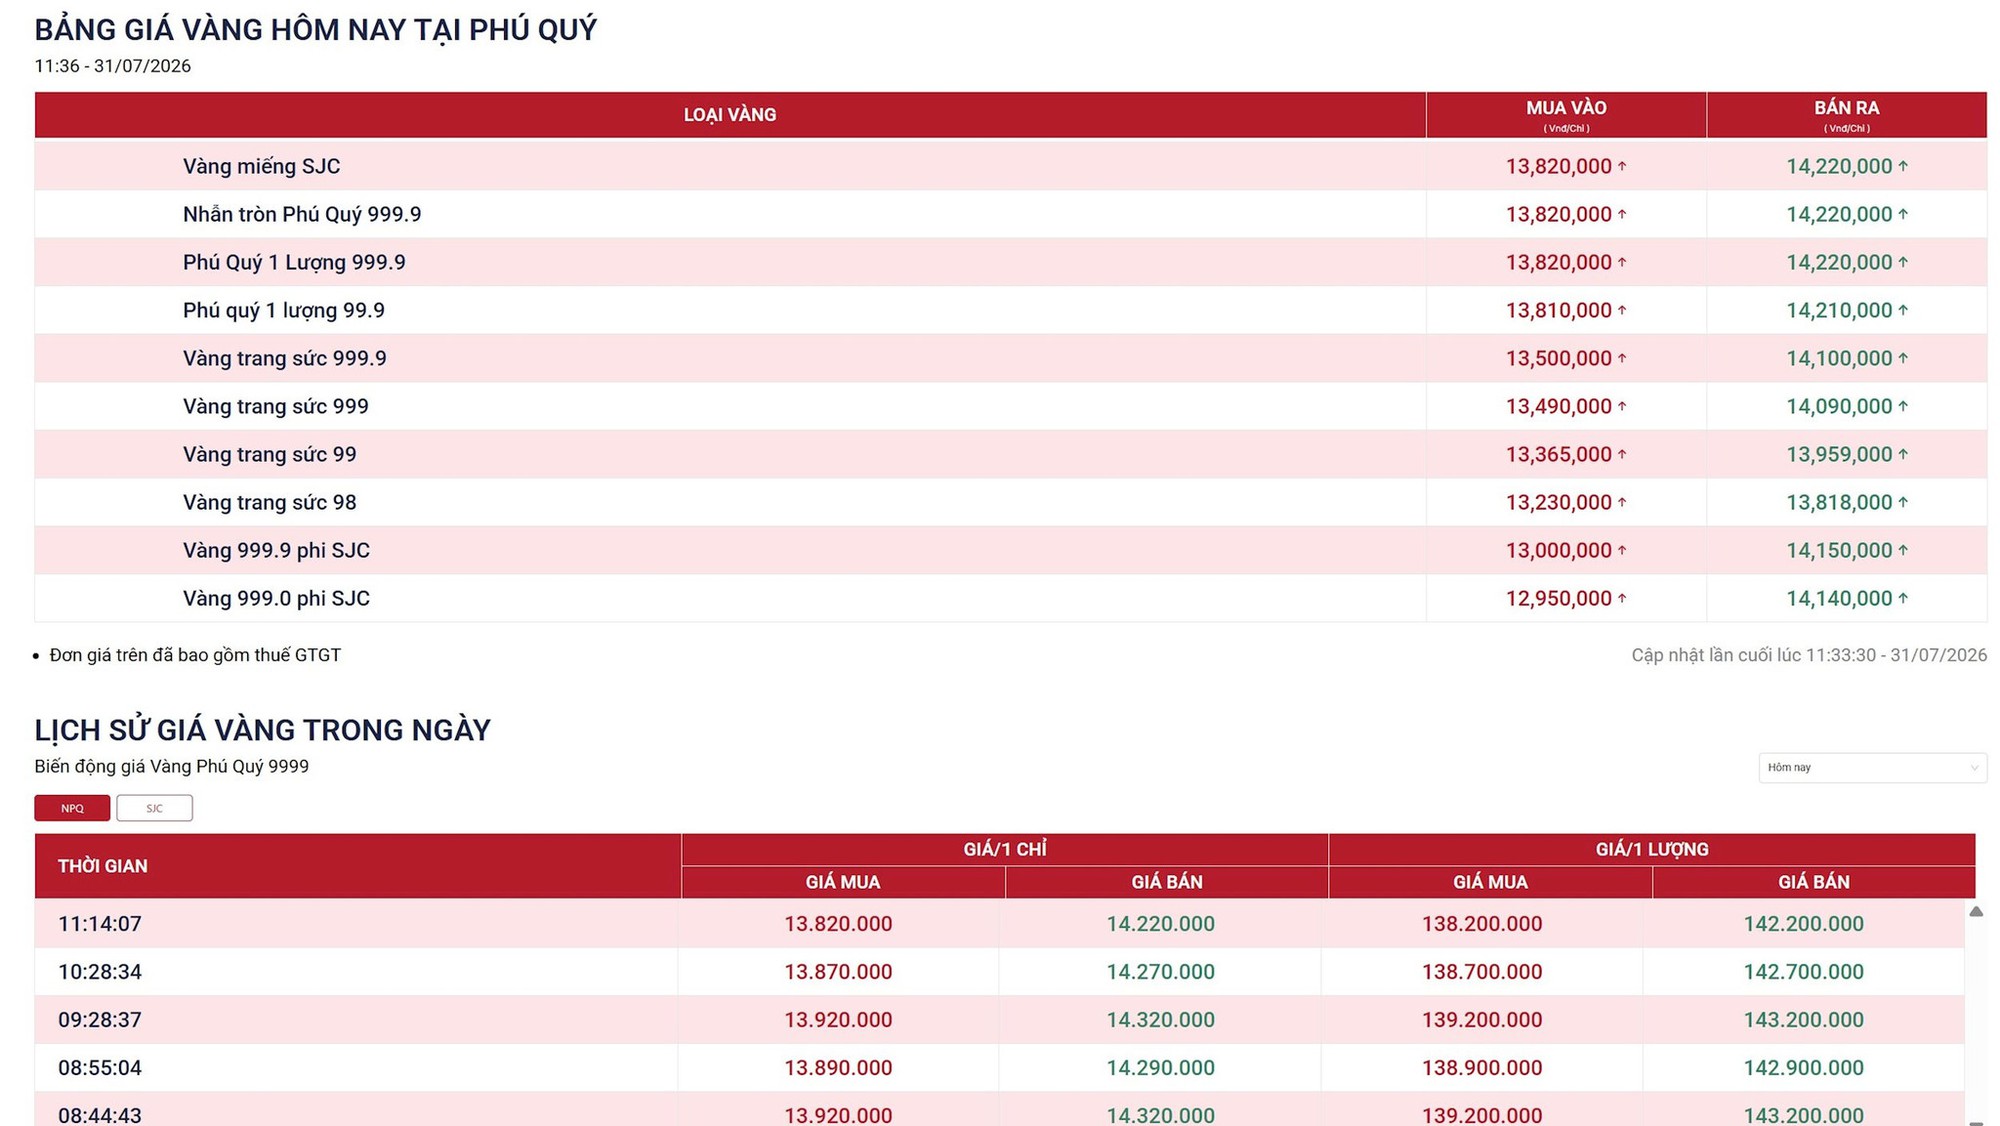
Task: Select the 09:28:37 history row
Action: (x=1000, y=1020)
